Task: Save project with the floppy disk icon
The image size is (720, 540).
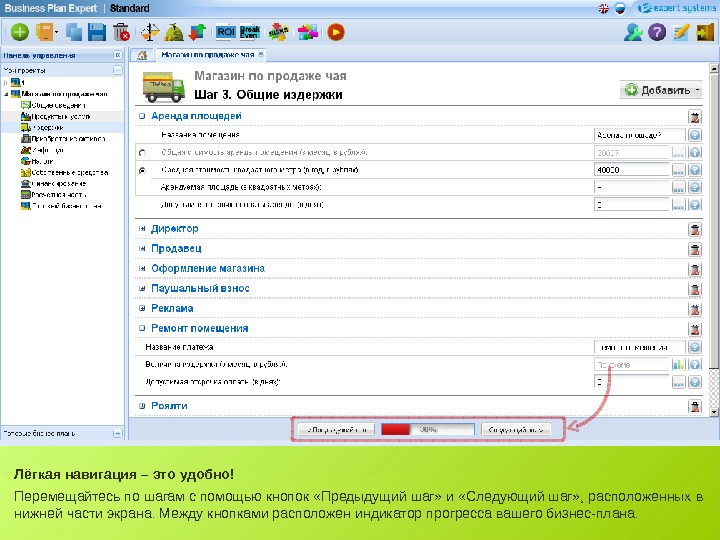Action: 97,32
